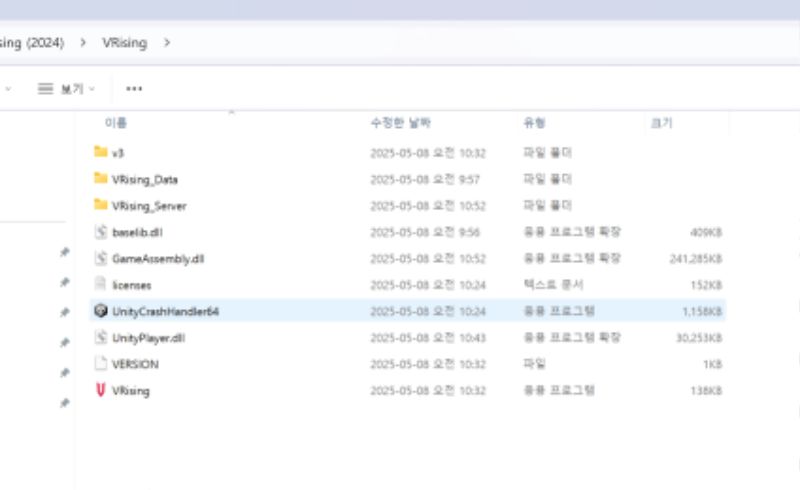800x490 pixels.
Task: Expand the chevron before VRising breadcrumb
Action: 83,43
